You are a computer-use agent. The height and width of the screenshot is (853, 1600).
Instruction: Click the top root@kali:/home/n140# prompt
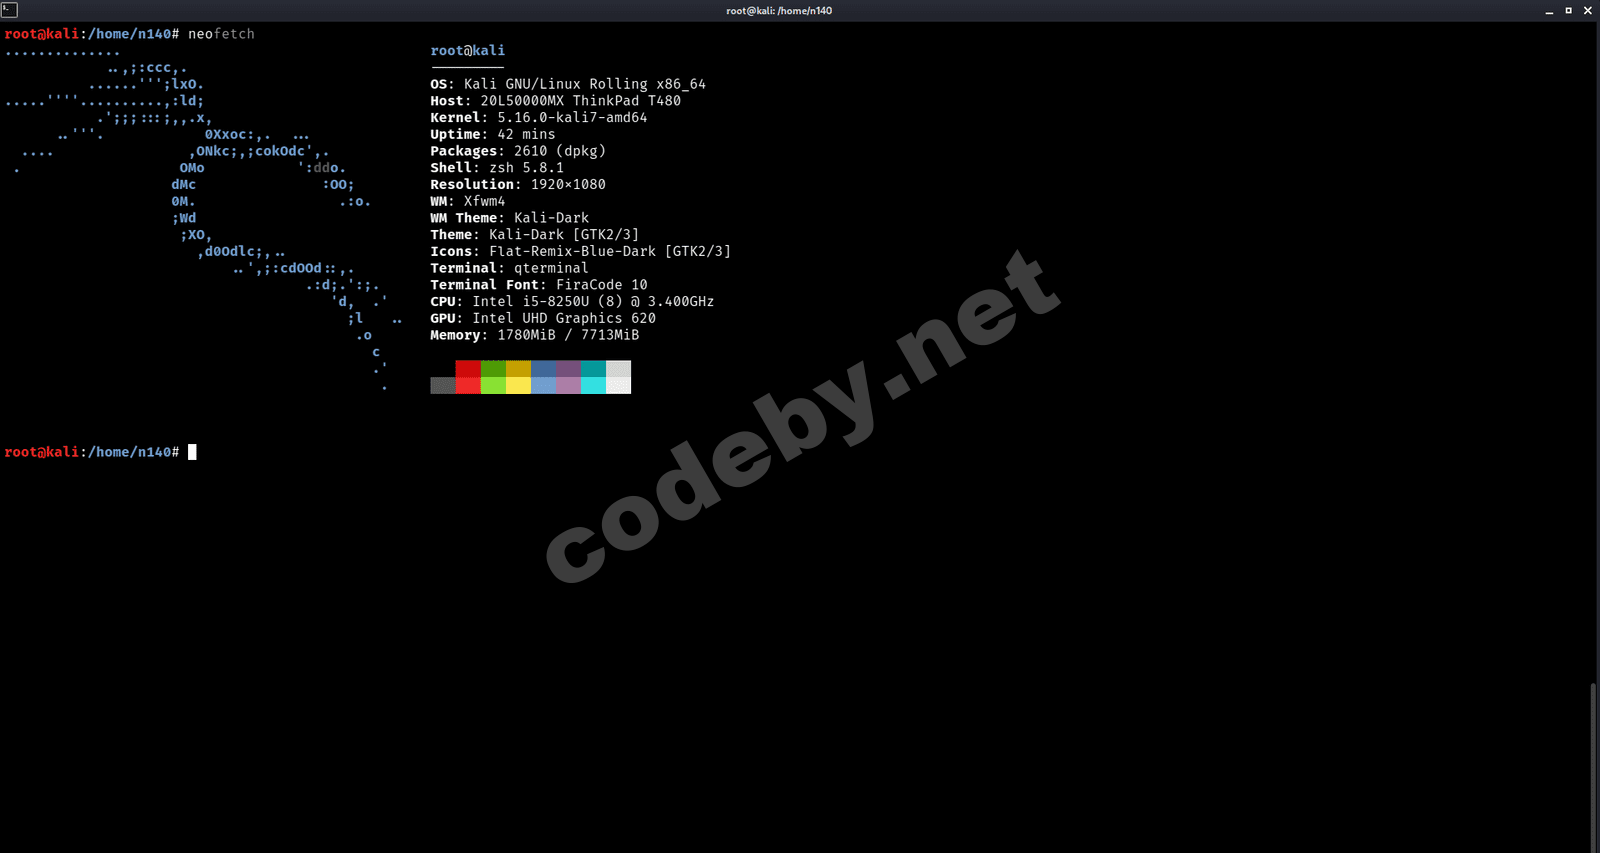[x=92, y=34]
